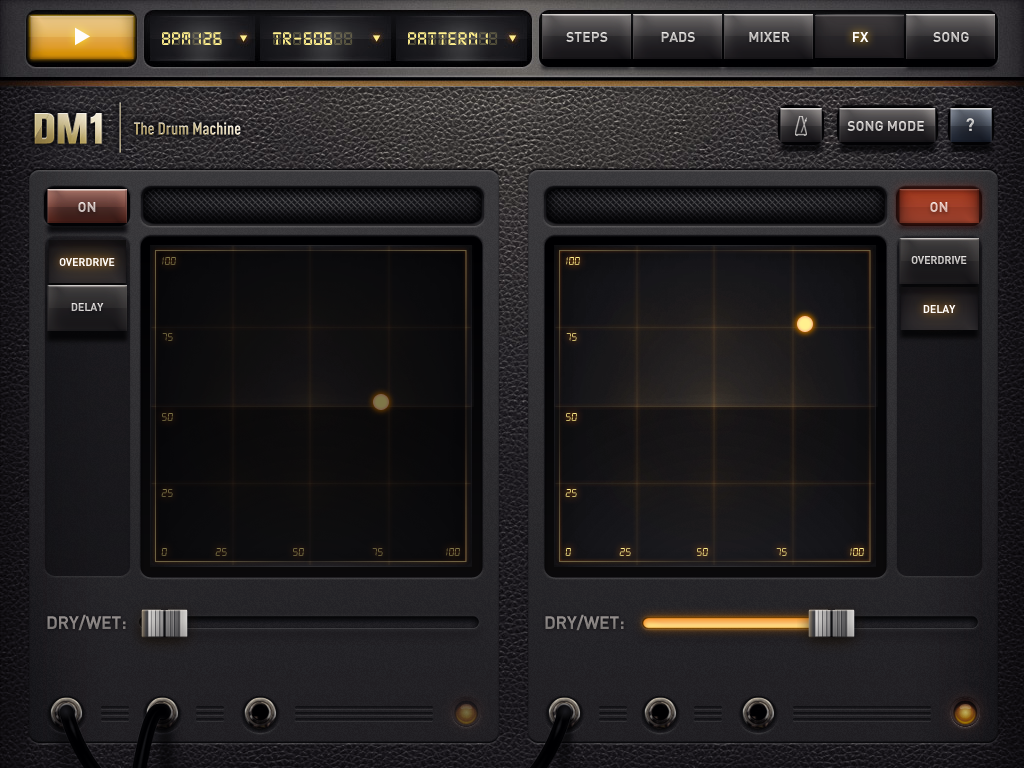Expand the TR-606 drum kit dropdown
The image size is (1024, 768).
click(x=327, y=39)
